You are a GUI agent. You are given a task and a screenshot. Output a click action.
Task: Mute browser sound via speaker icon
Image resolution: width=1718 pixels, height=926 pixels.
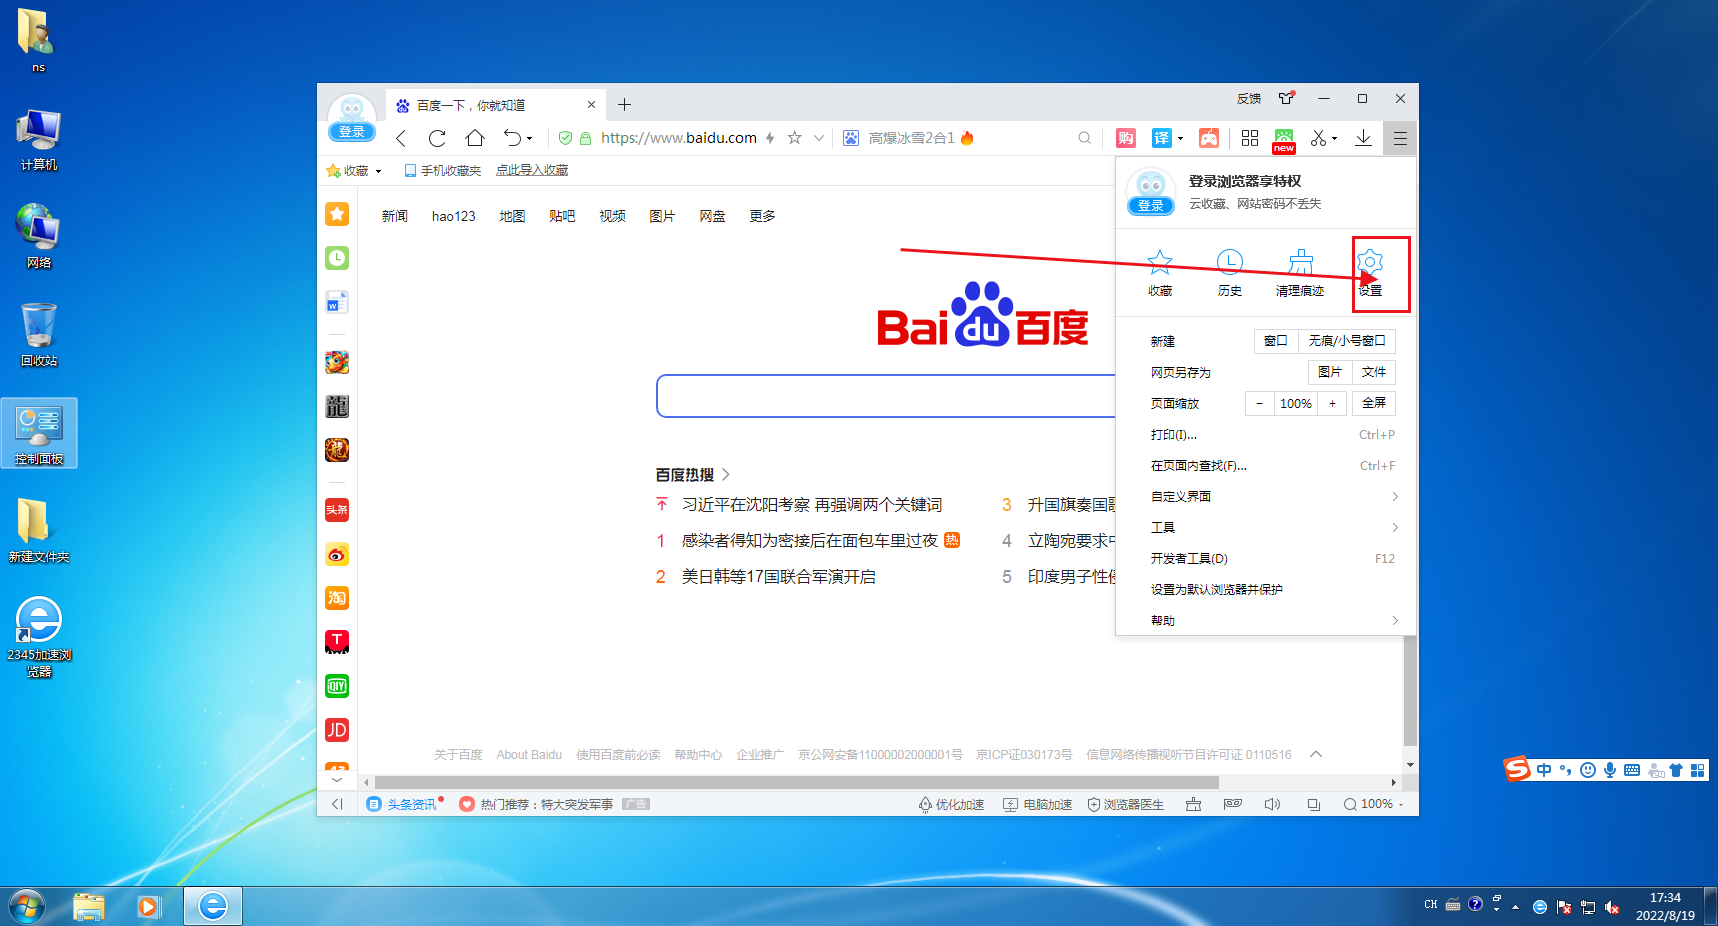[1272, 804]
